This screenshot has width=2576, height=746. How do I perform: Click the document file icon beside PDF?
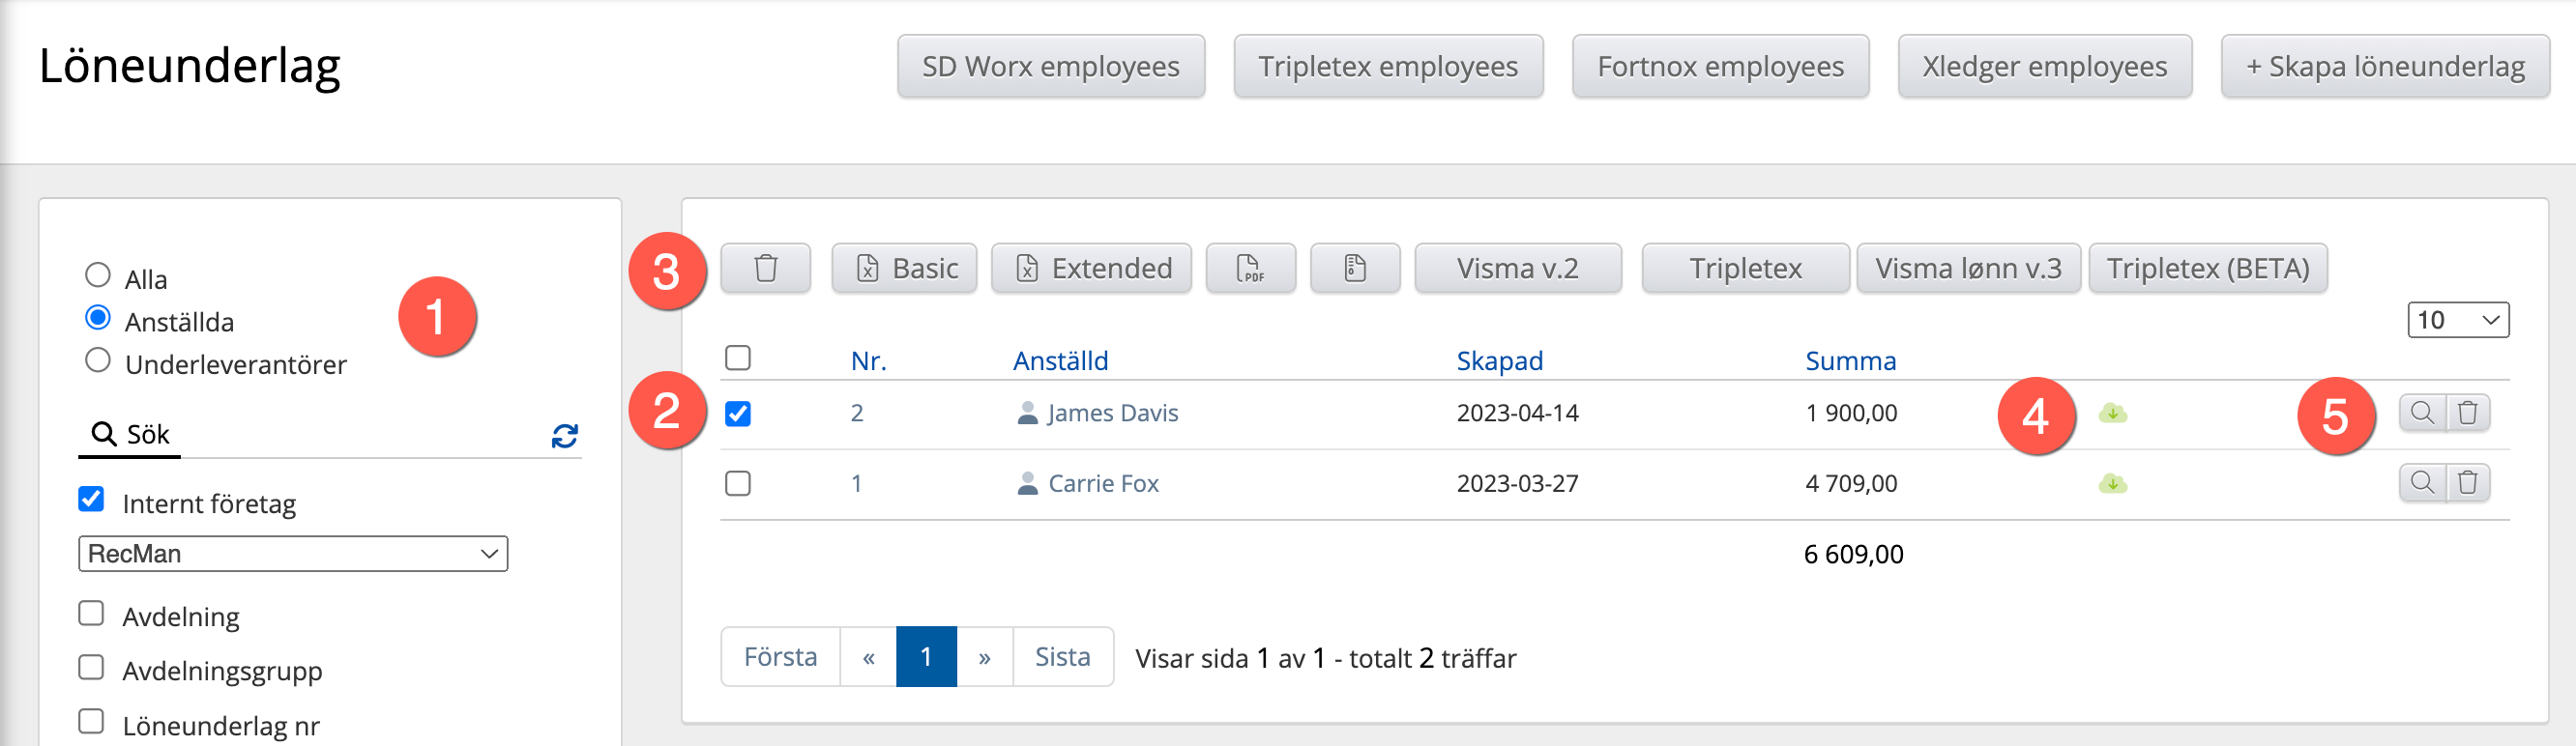(1354, 268)
